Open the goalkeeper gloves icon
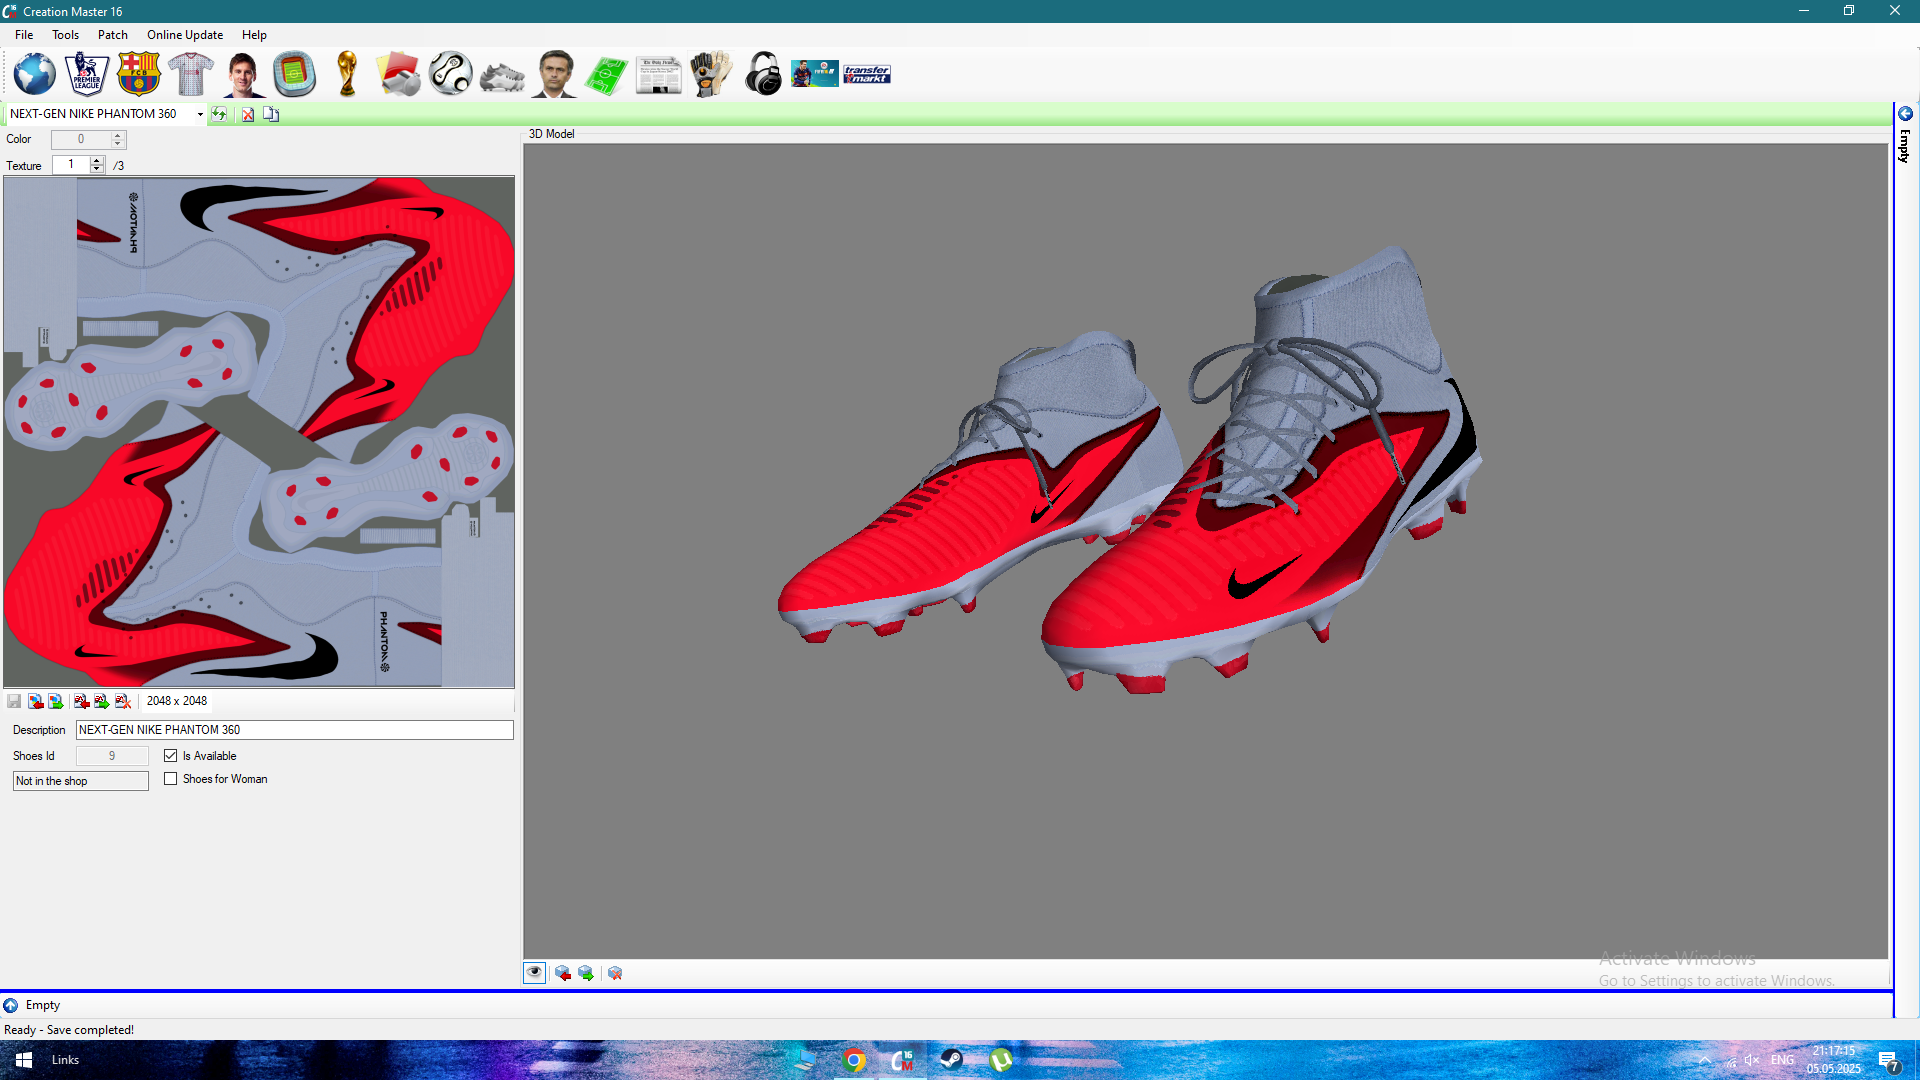The image size is (1920, 1080). pyautogui.click(x=711, y=75)
